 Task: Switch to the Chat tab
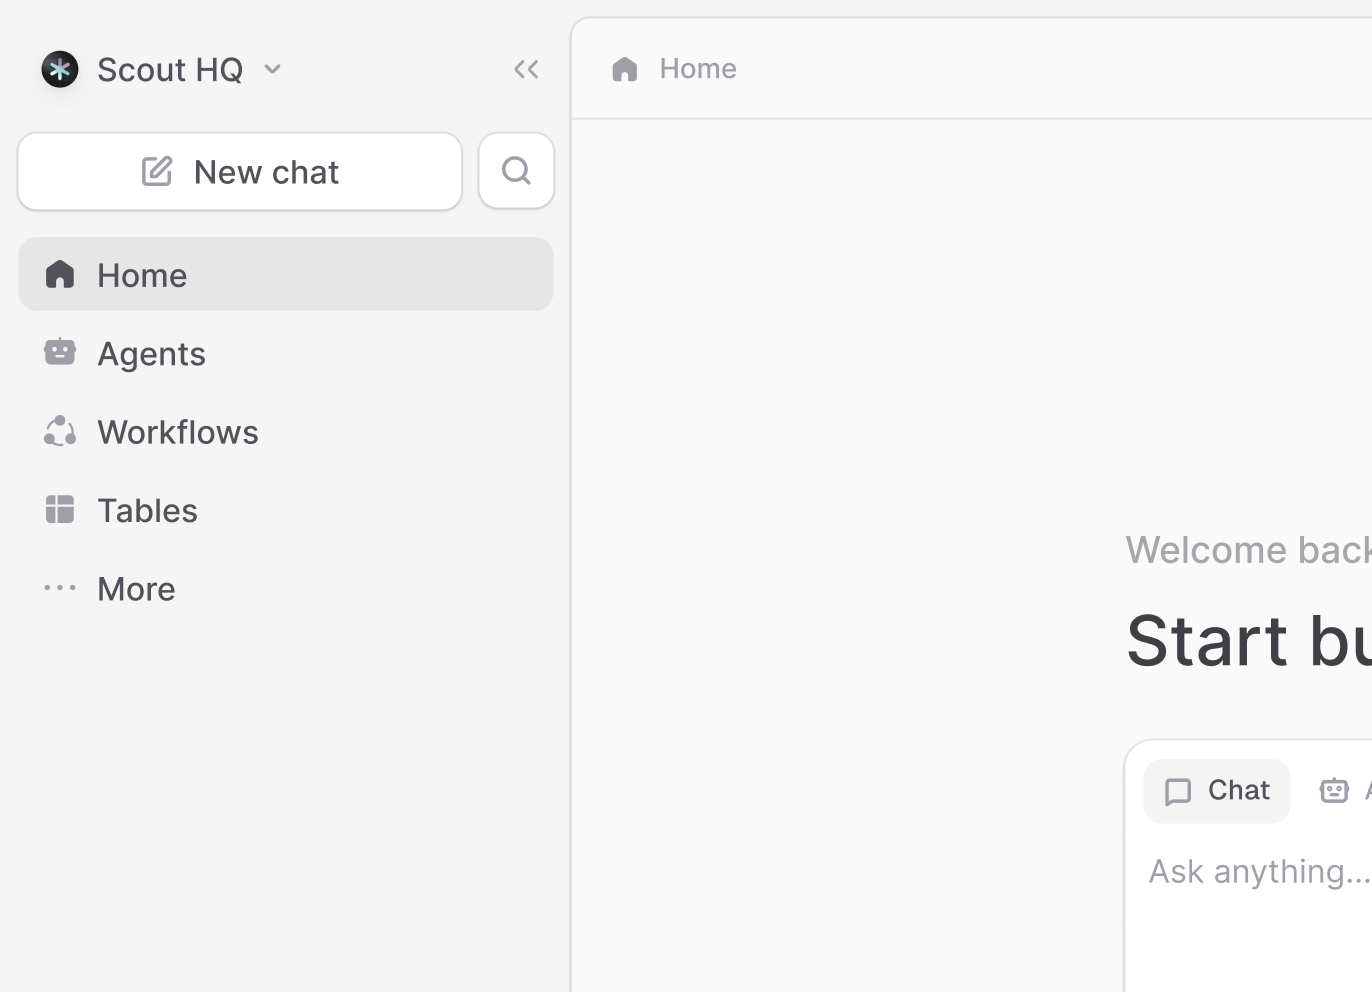click(1217, 791)
